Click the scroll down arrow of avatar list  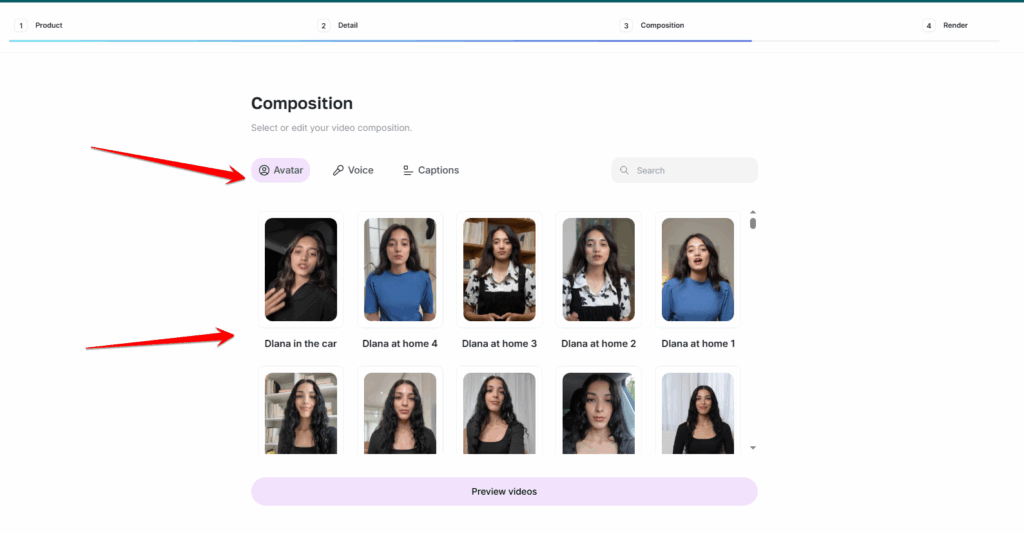[753, 448]
